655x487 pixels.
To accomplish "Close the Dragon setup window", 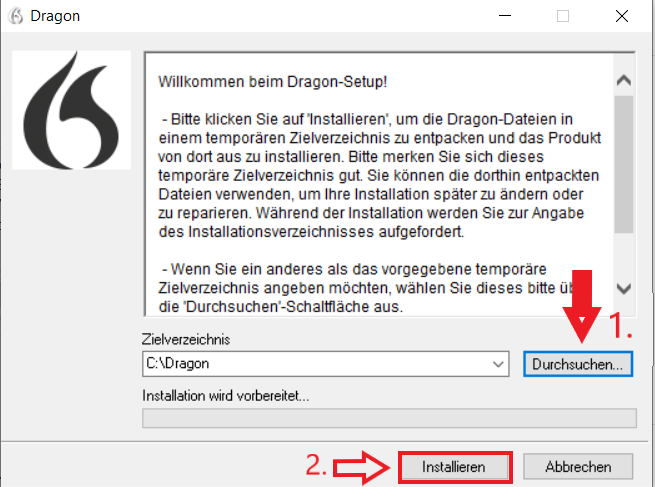I will (x=622, y=16).
